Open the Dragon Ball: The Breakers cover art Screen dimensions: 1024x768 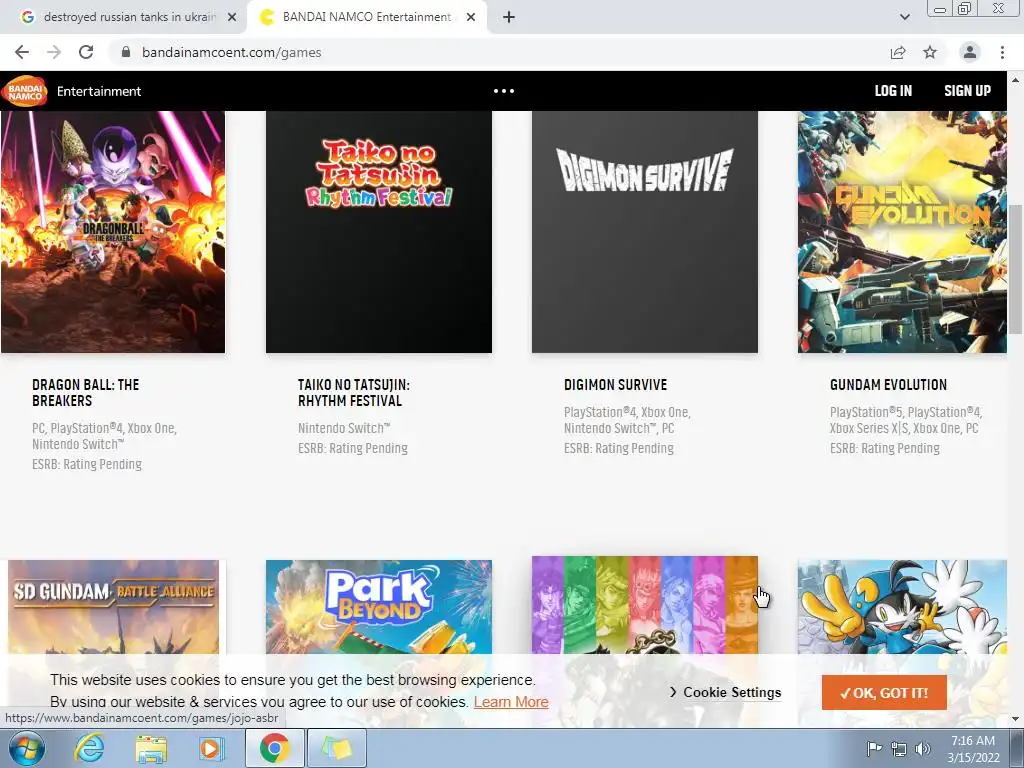(113, 232)
